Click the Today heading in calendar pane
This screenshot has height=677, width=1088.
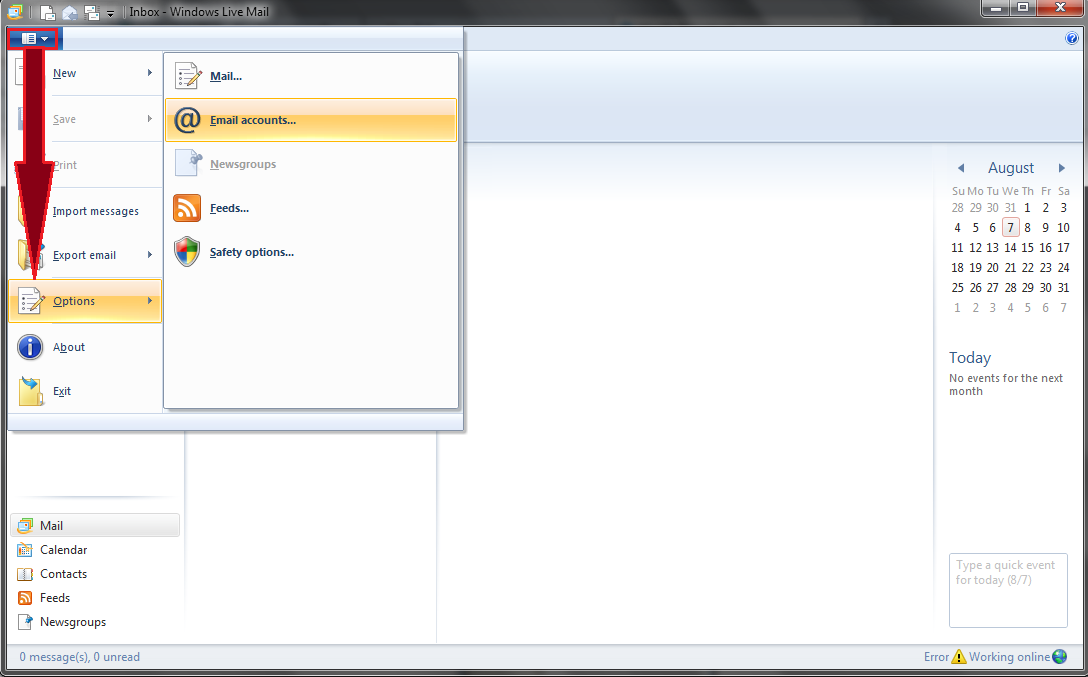click(x=969, y=358)
